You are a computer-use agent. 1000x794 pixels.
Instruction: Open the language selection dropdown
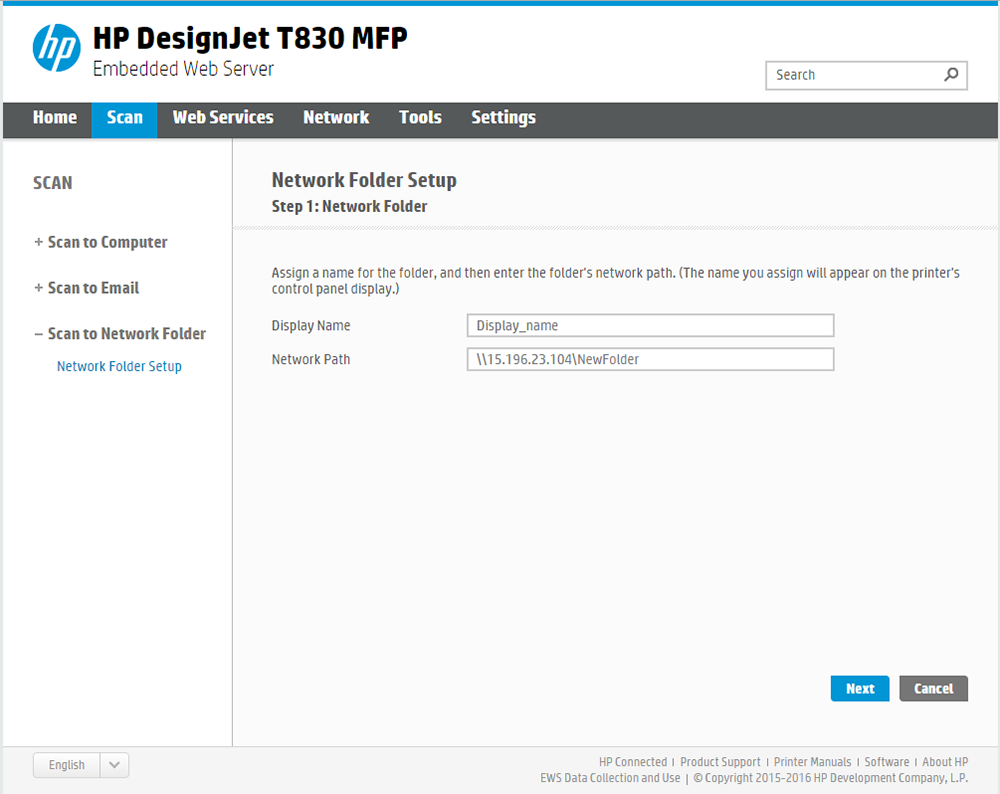click(113, 765)
